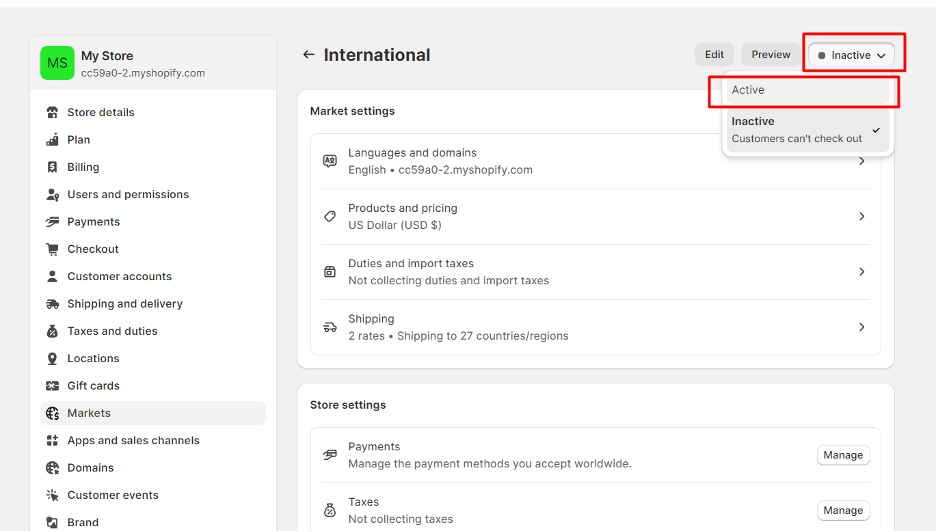Click the Domains globe icon
The image size is (936, 532).
tap(53, 468)
